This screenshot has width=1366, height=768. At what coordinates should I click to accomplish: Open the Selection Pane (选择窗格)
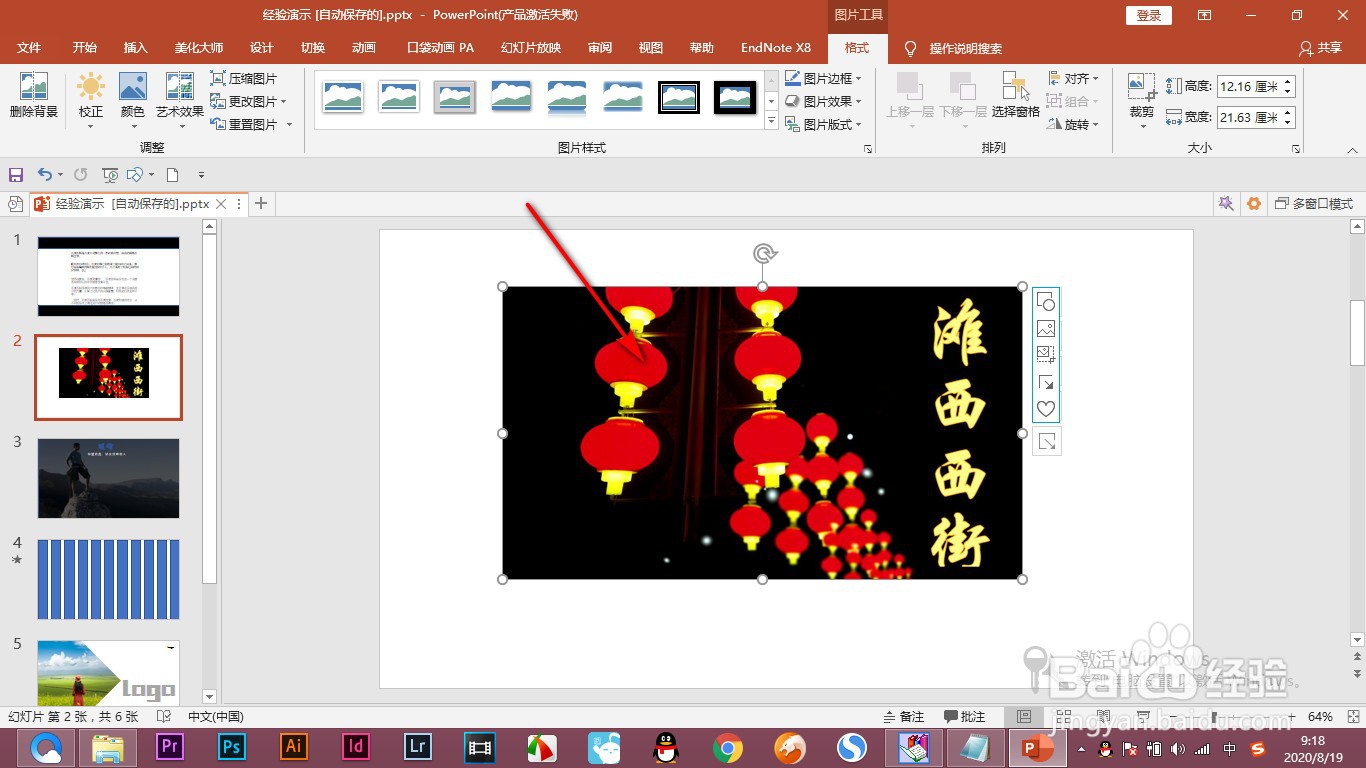1016,96
